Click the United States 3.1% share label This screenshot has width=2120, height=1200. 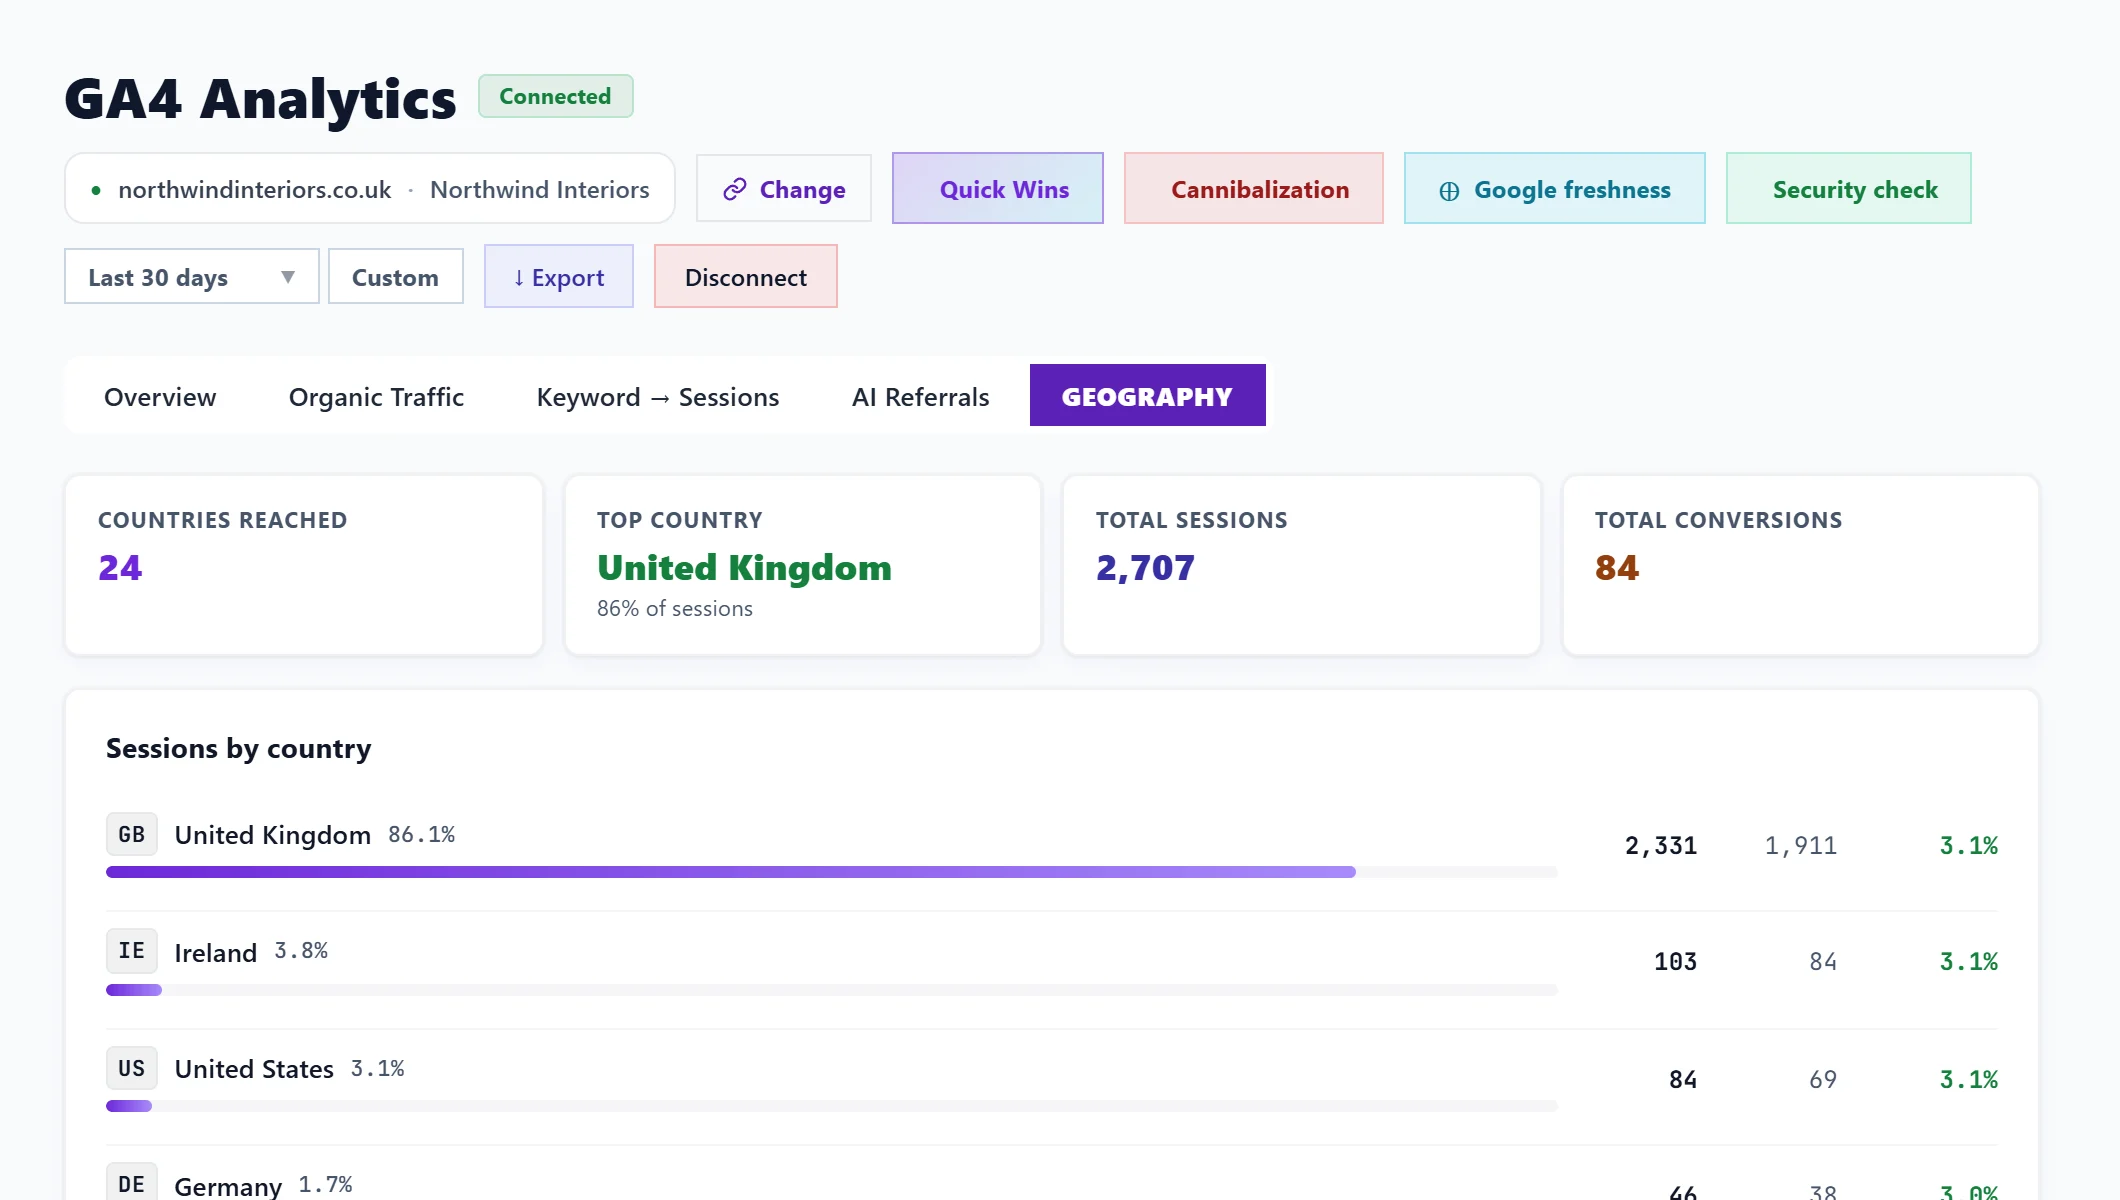[378, 1069]
